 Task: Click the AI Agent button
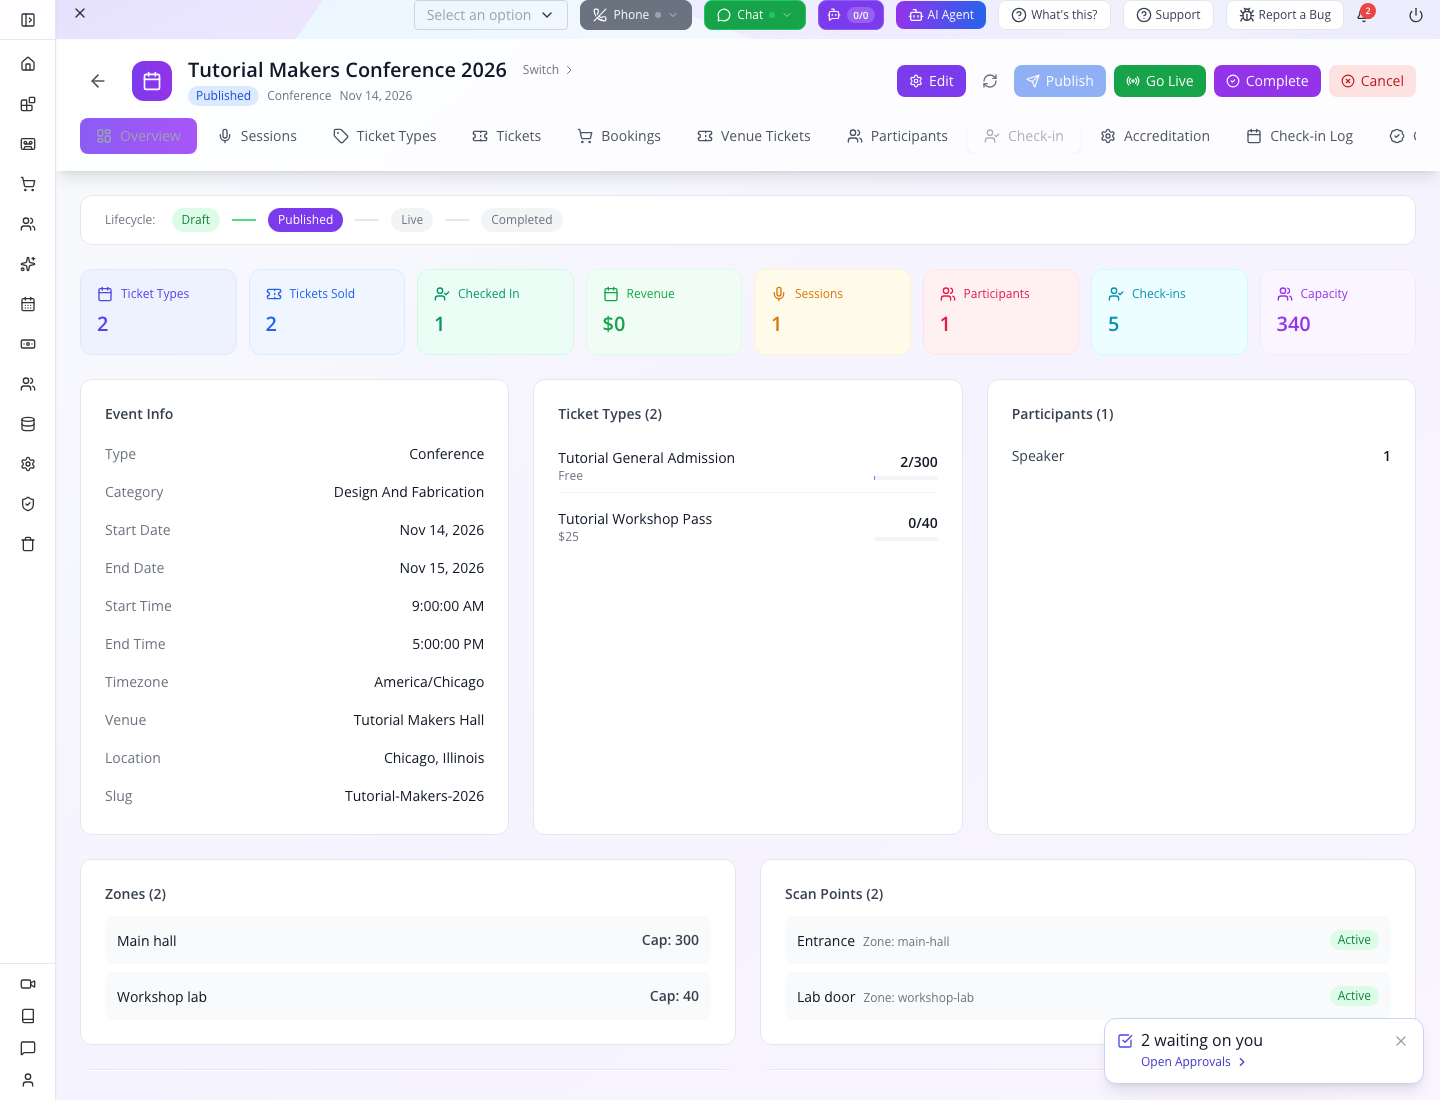click(x=941, y=15)
